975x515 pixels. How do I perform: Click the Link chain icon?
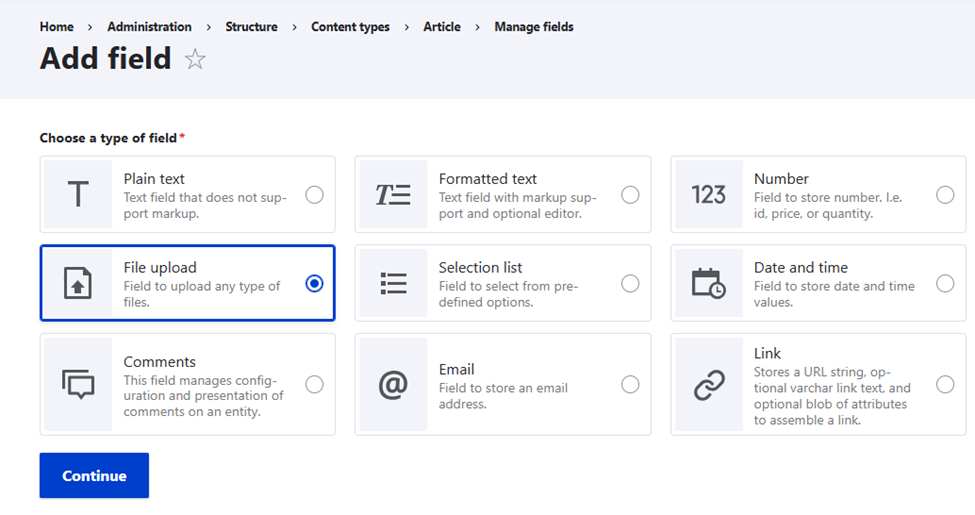click(x=708, y=384)
